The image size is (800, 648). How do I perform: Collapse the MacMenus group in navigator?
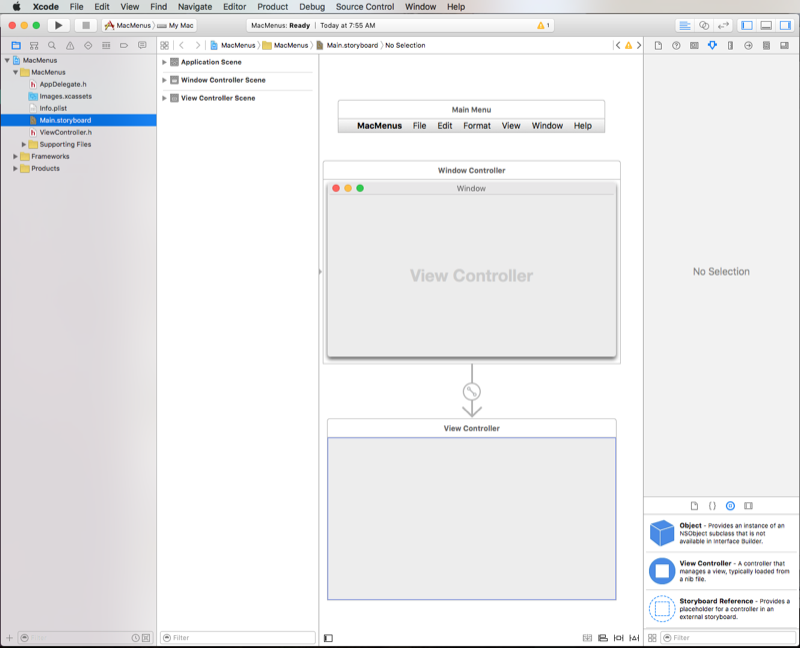coord(15,72)
